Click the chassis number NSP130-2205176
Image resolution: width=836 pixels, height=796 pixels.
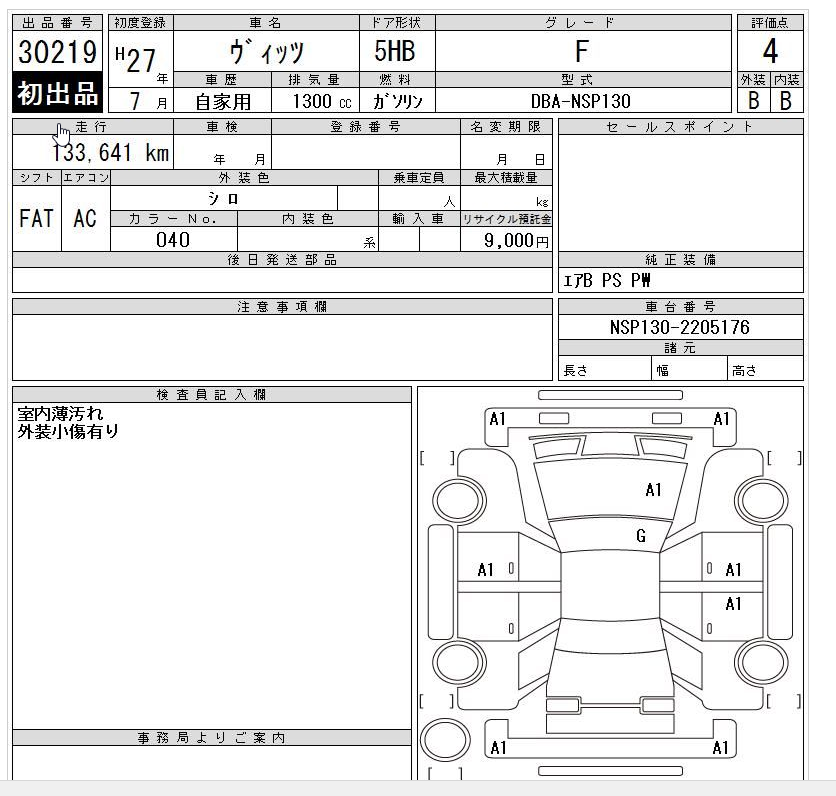point(679,327)
